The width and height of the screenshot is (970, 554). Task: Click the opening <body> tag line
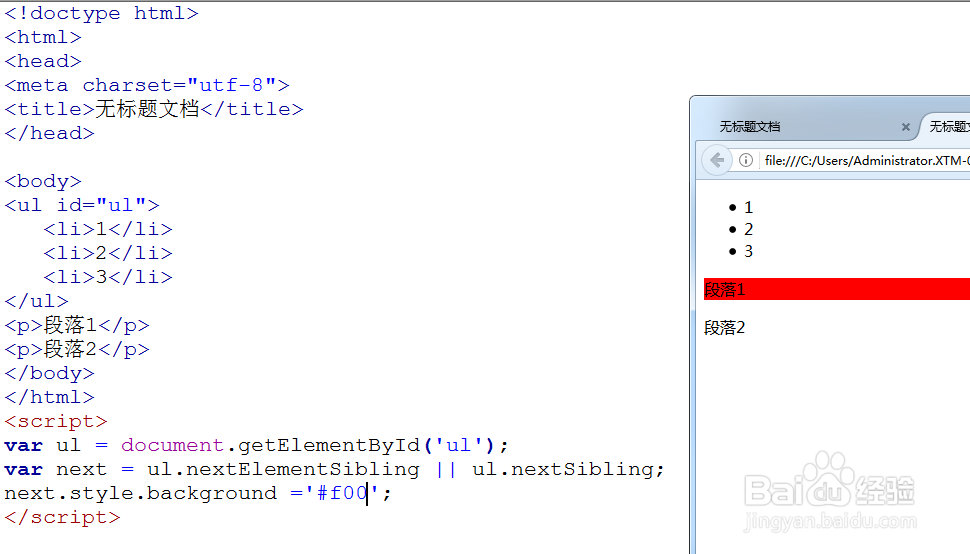[x=43, y=181]
